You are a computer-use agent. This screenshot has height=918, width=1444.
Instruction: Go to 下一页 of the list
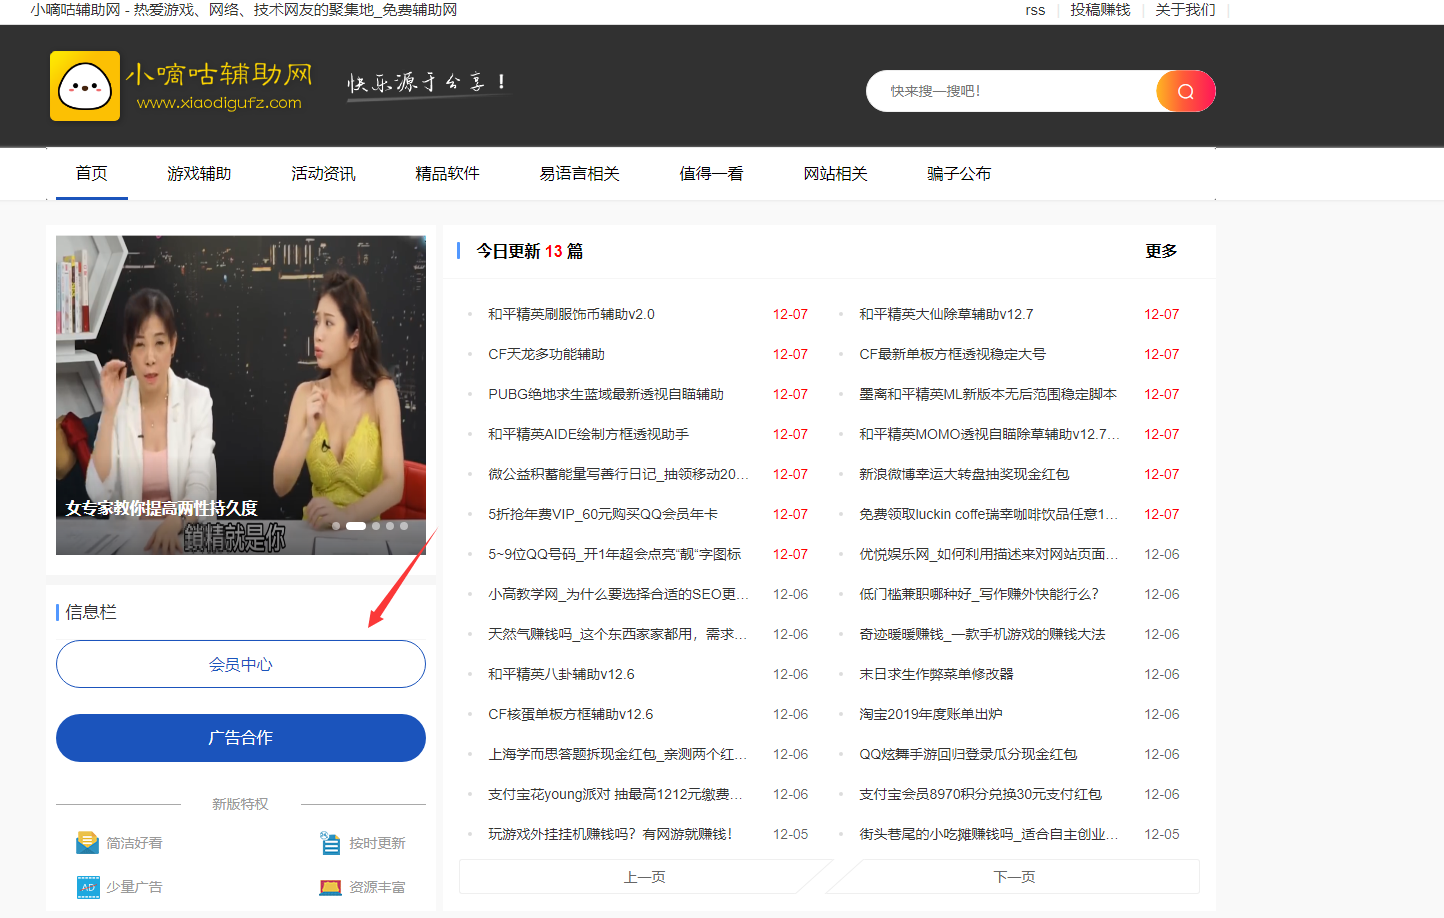(x=1014, y=877)
